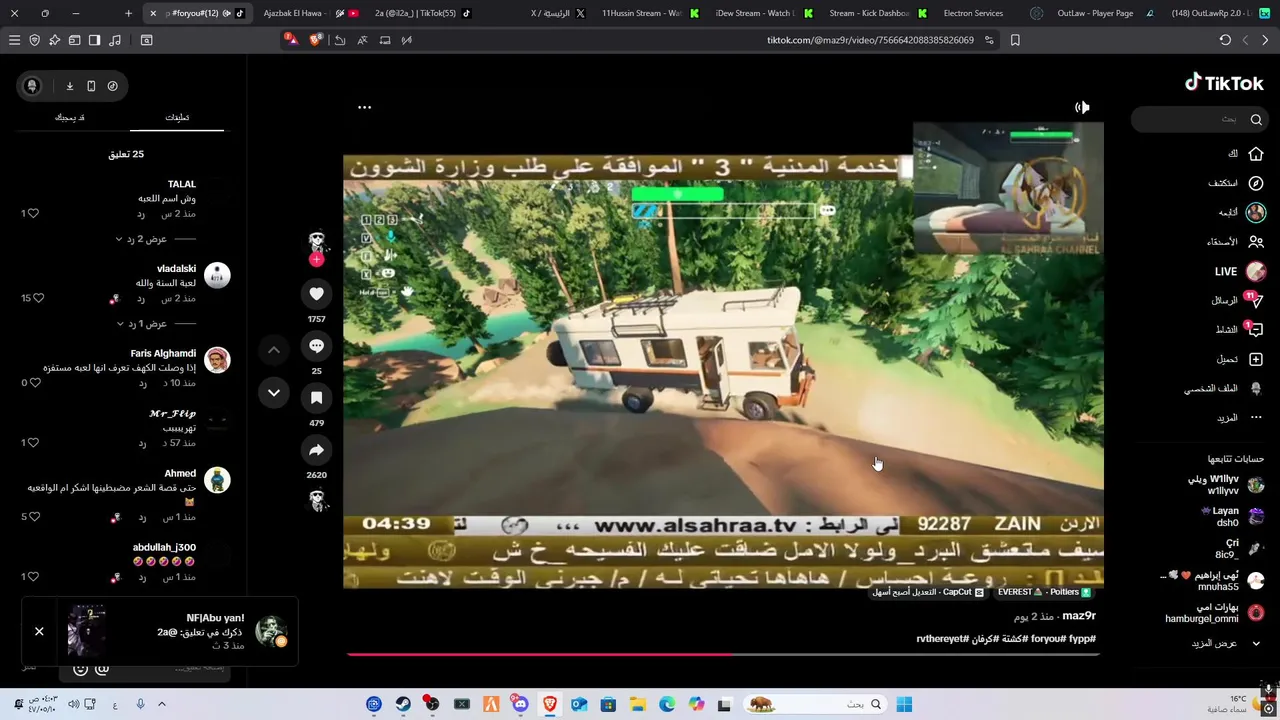
Task: Insert emoji in comment box
Action: [x=80, y=669]
